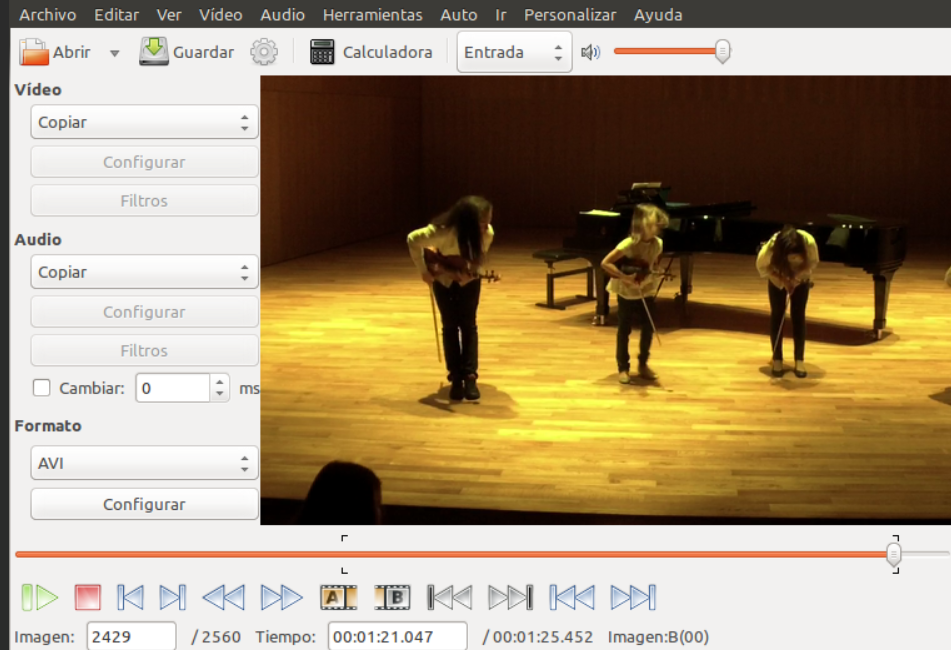Mute audio with the speaker icon

tap(590, 52)
